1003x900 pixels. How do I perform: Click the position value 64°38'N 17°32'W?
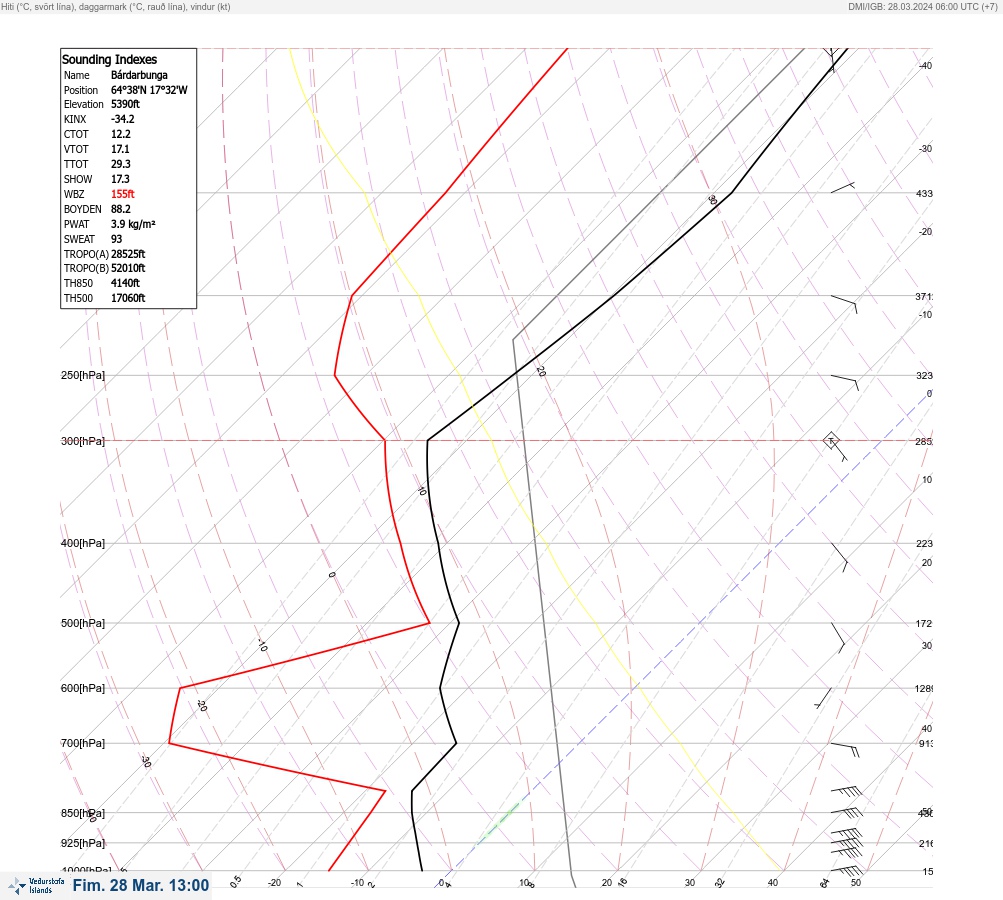pyautogui.click(x=150, y=90)
